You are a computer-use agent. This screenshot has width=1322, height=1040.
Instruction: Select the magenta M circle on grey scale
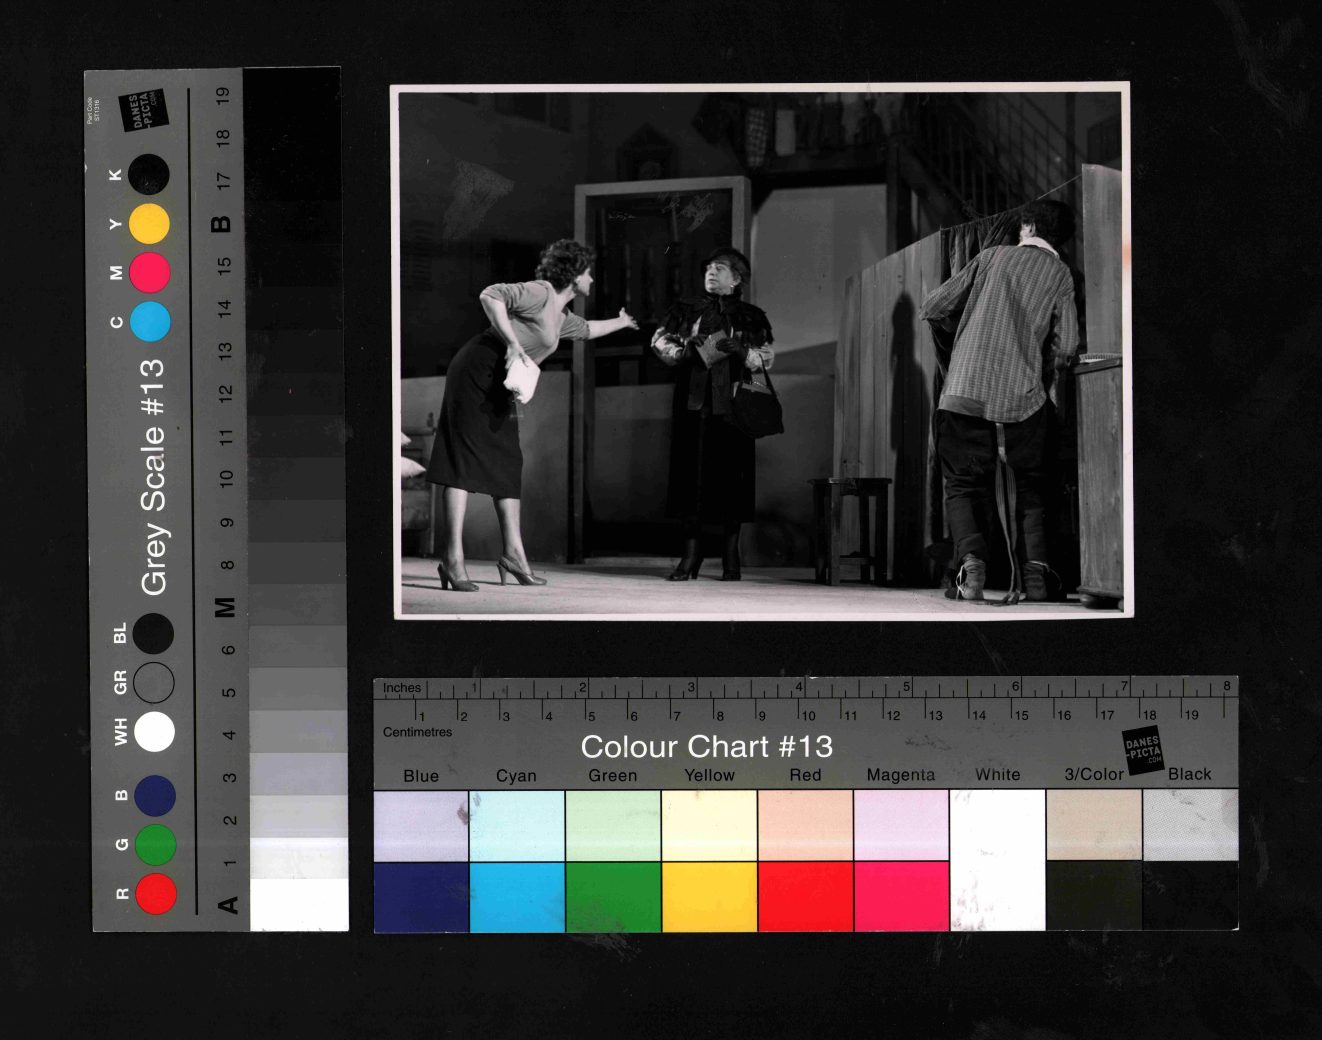[150, 272]
